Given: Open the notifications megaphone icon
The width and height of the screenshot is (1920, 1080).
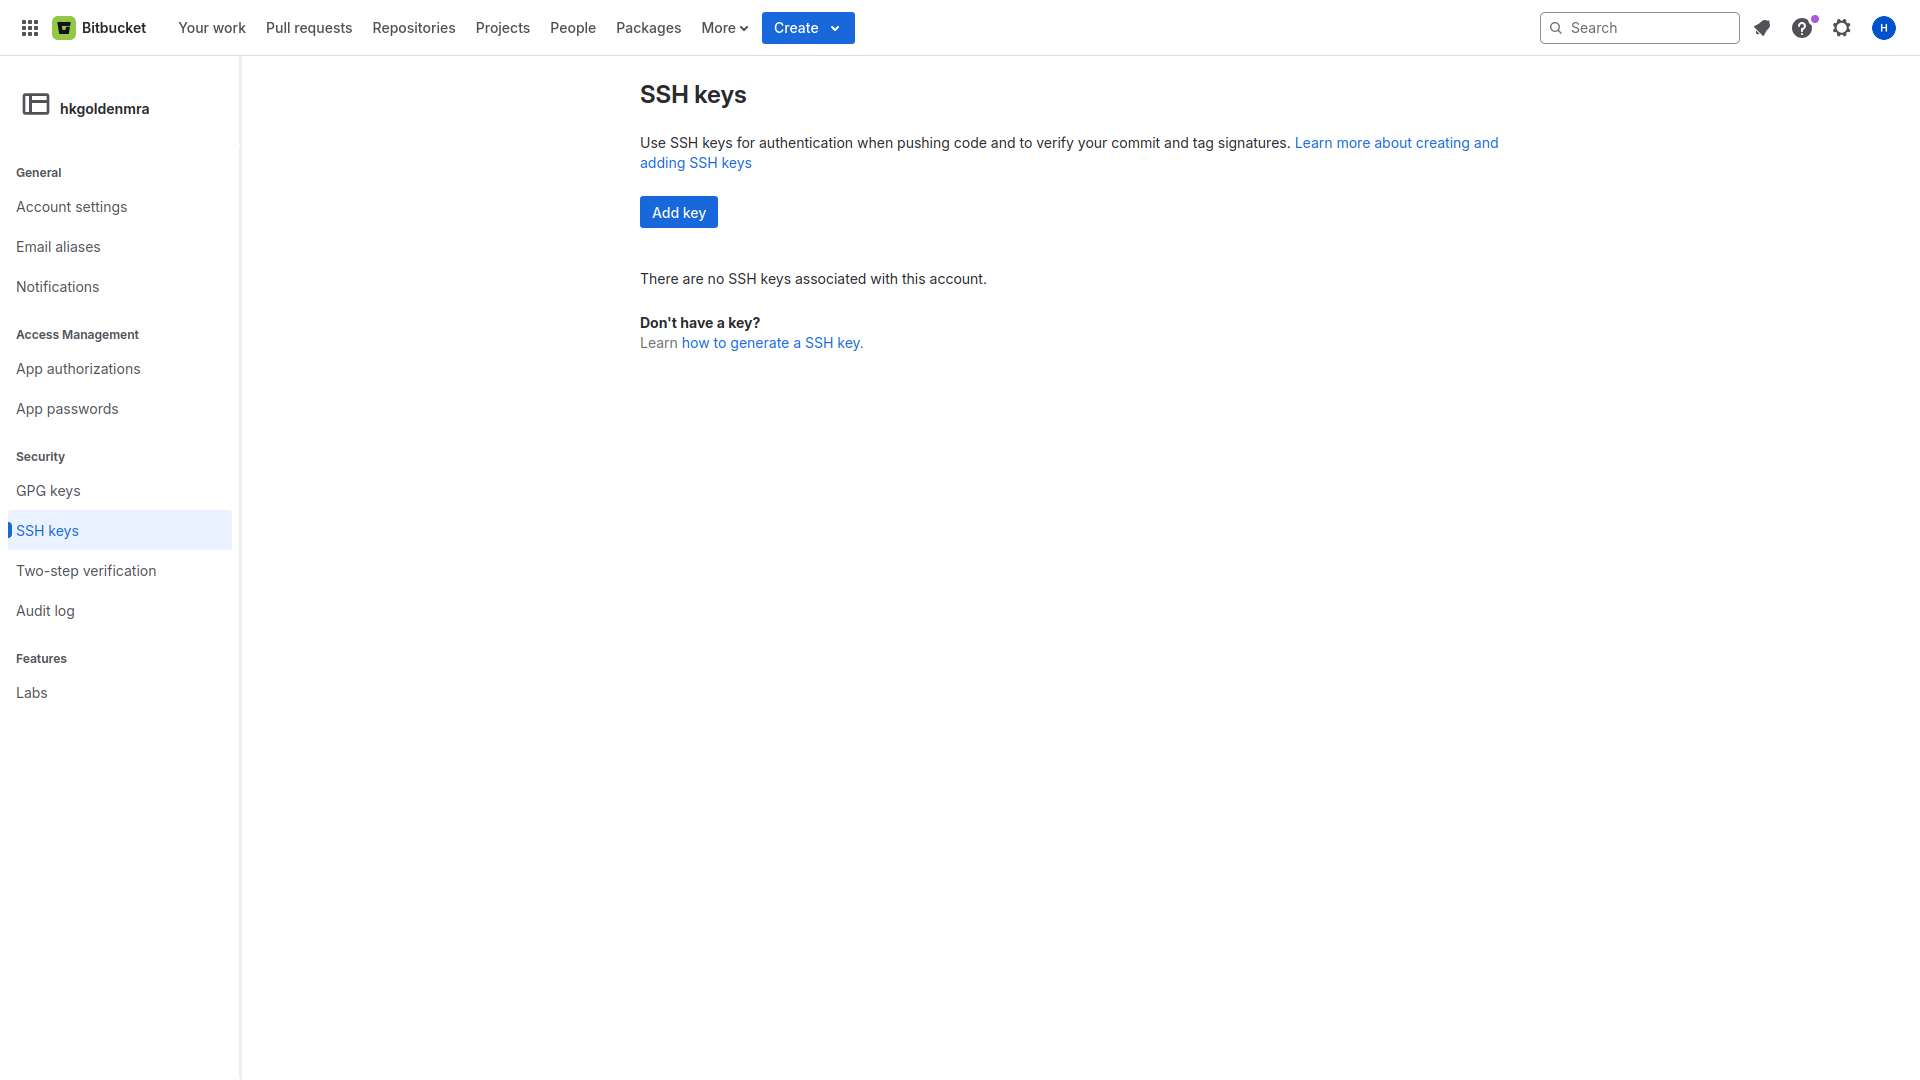Looking at the screenshot, I should (x=1762, y=28).
